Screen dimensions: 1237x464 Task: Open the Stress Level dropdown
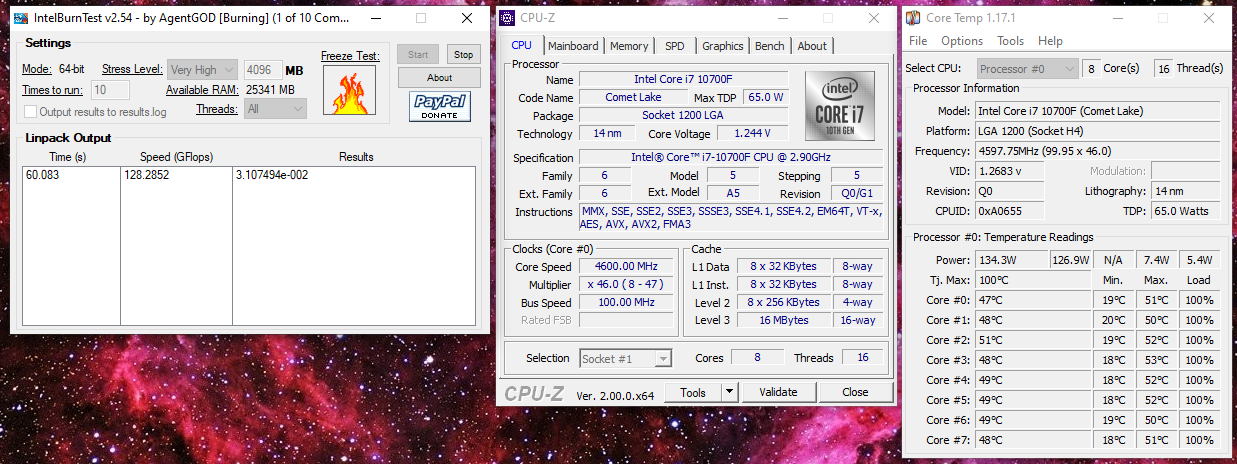[x=203, y=70]
